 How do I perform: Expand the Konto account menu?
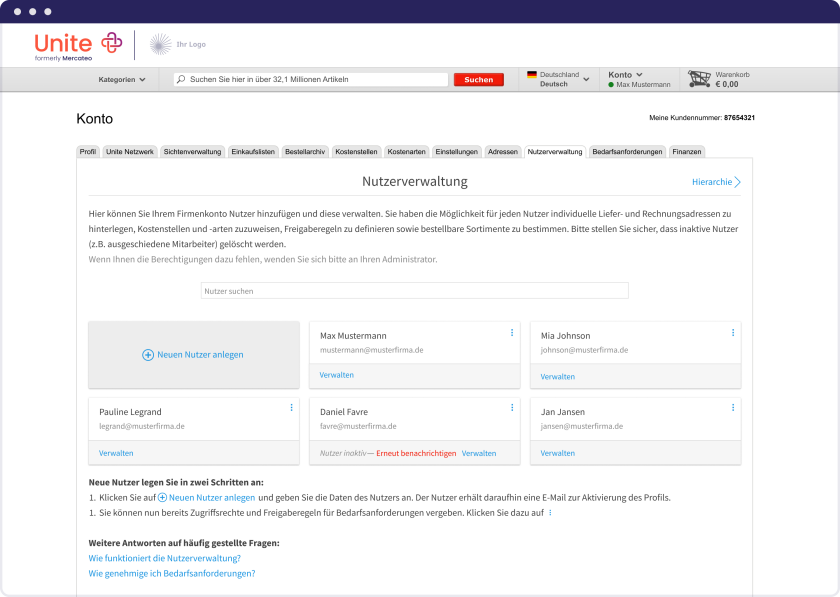click(626, 74)
